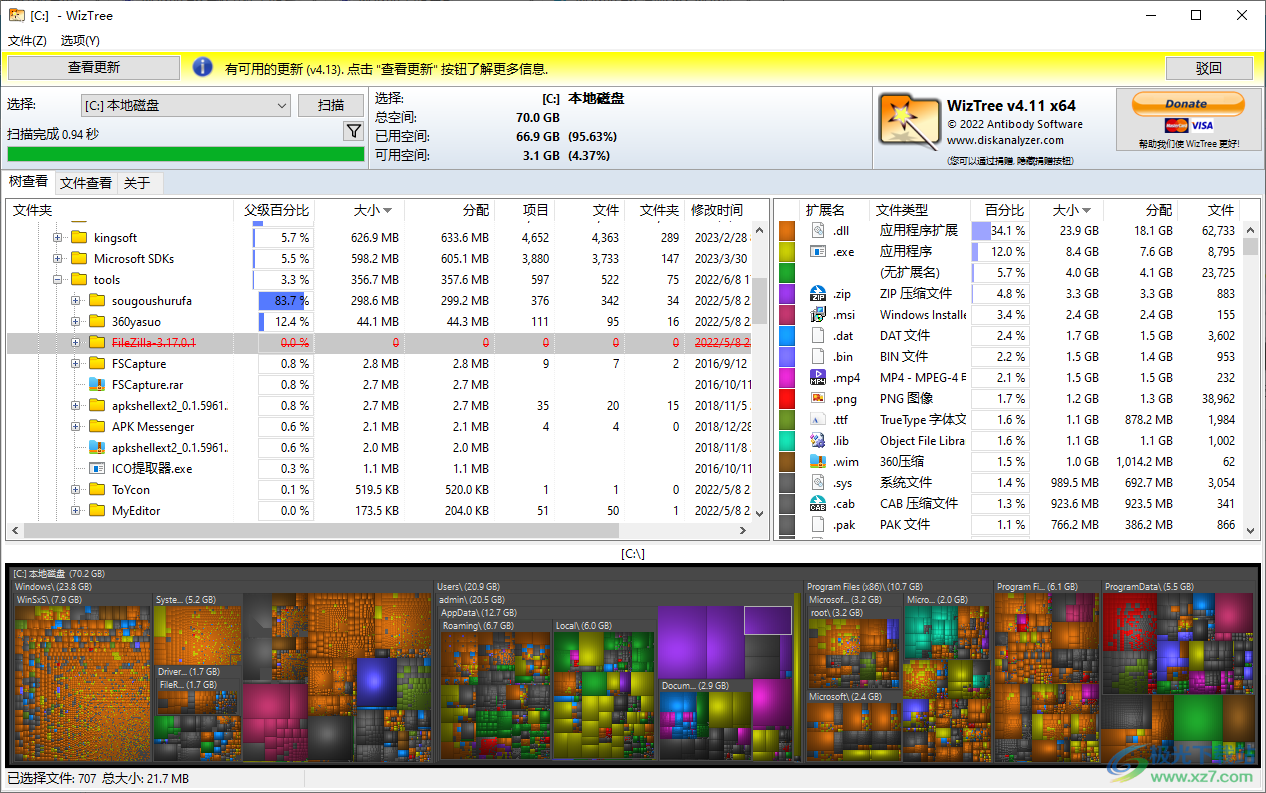The height and width of the screenshot is (793, 1266).
Task: Expand the 360yasuo folder node
Action: [76, 321]
